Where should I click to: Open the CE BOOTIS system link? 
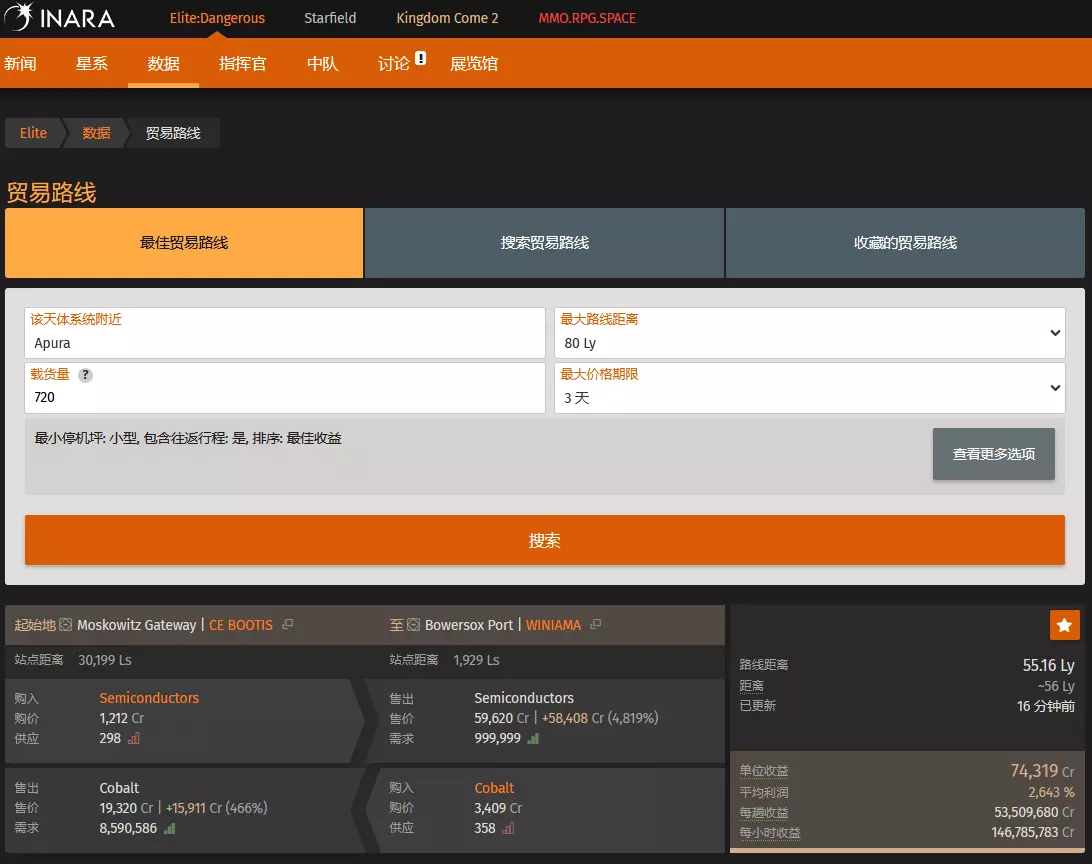pos(241,625)
